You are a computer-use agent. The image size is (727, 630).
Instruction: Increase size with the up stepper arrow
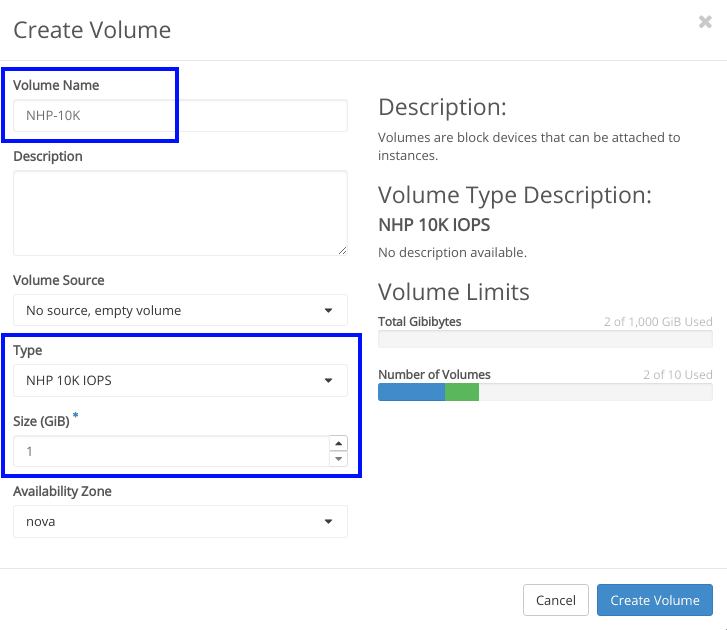(x=338, y=444)
